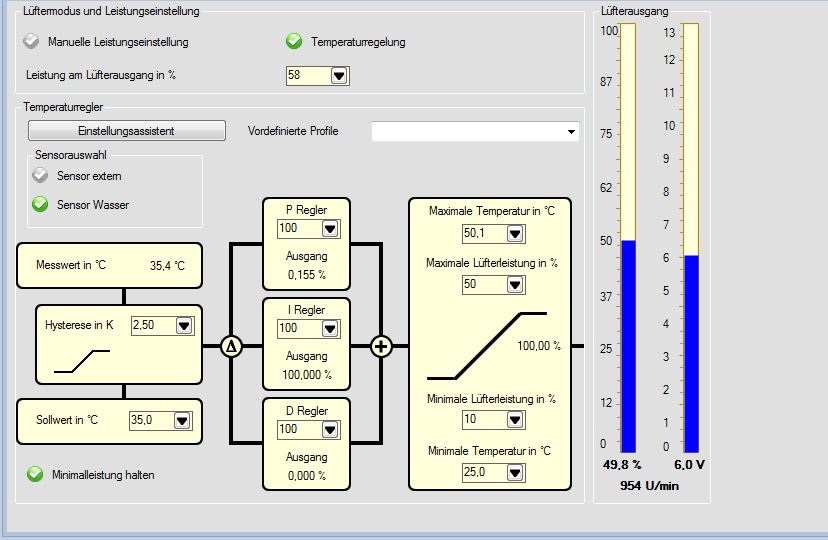Toggle Minimalleistung halten checkbox
Image resolution: width=828 pixels, height=540 pixels.
(35, 475)
